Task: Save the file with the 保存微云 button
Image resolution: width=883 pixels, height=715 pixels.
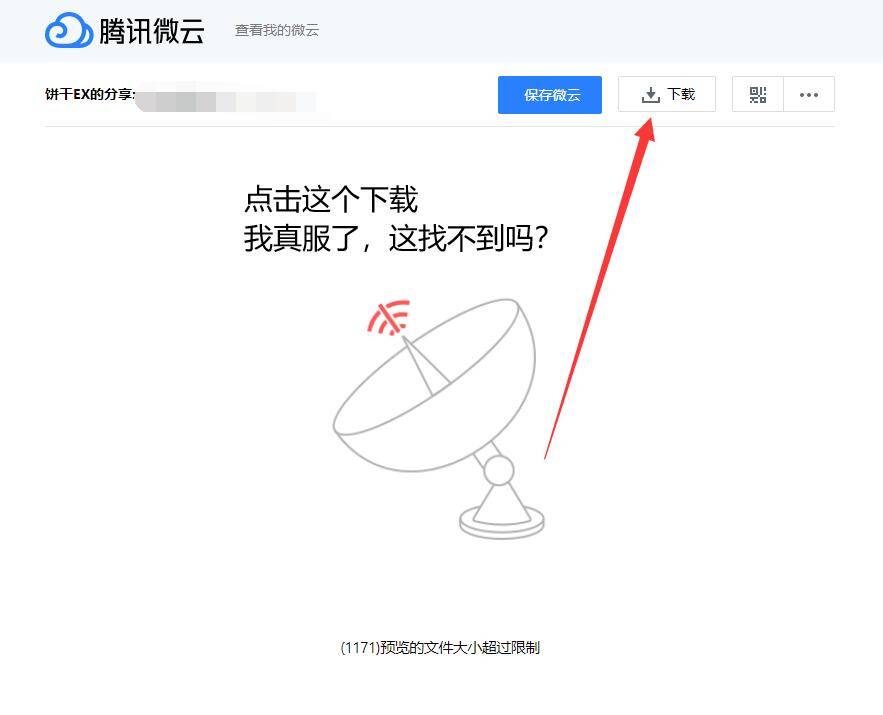Action: (x=550, y=95)
